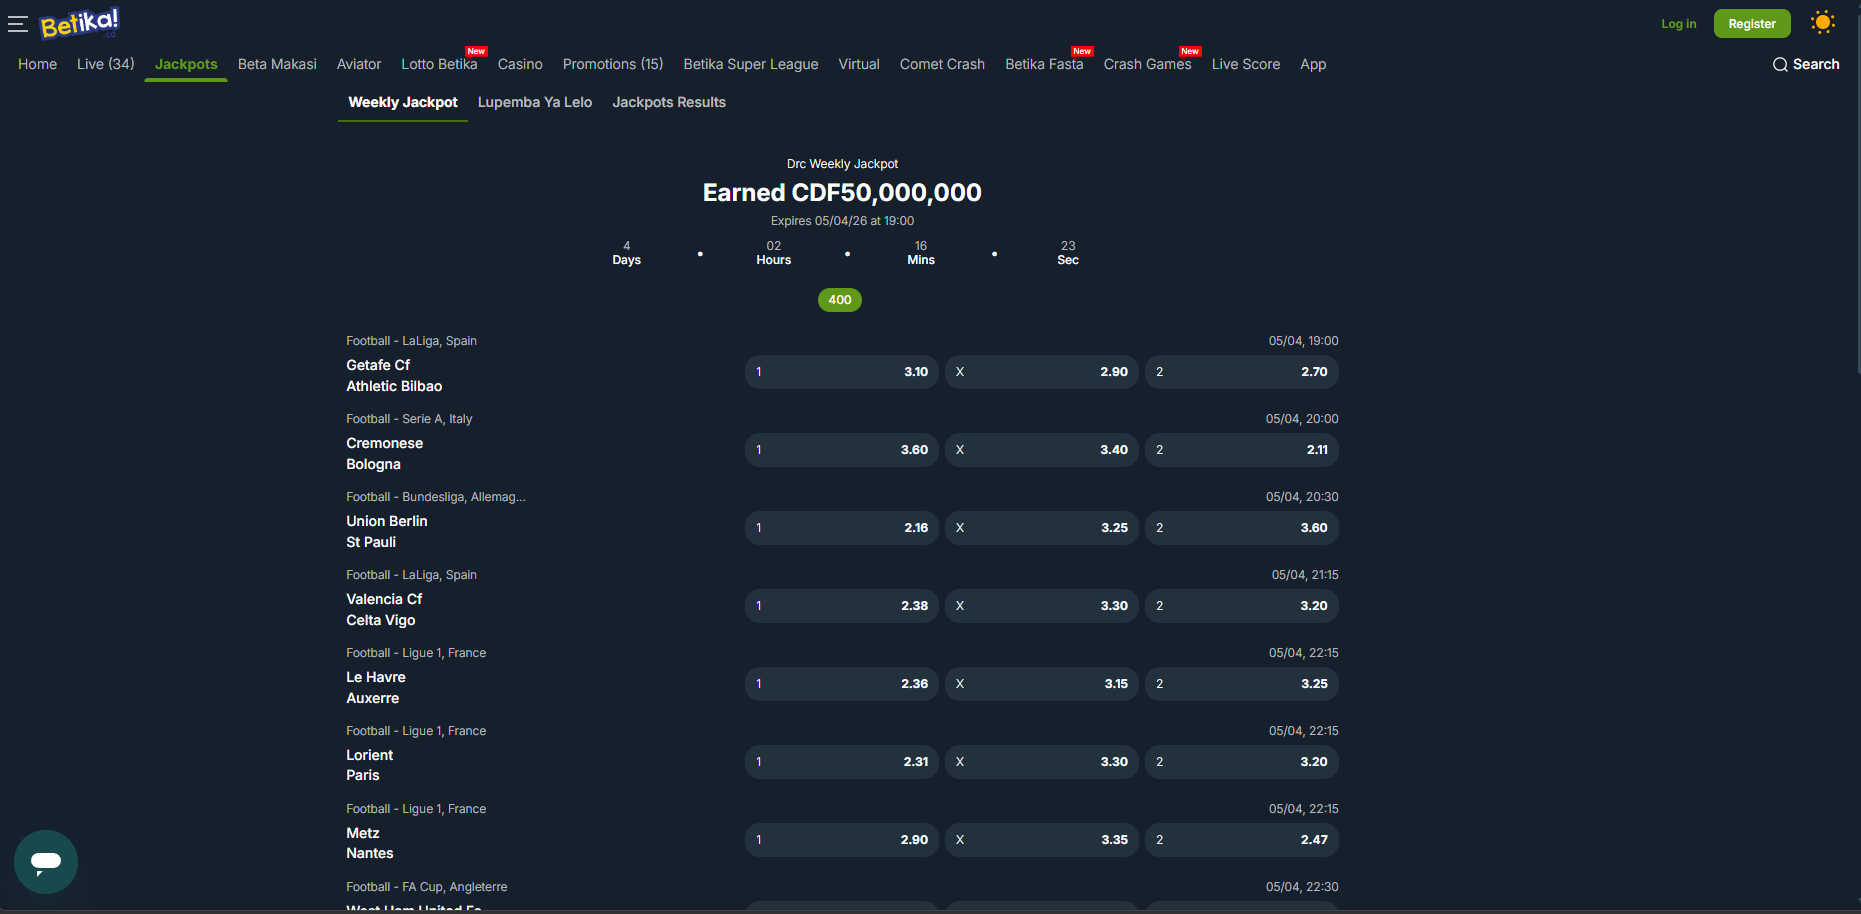This screenshot has height=914, width=1861.
Task: Open Lotto Betika
Action: pos(439,64)
